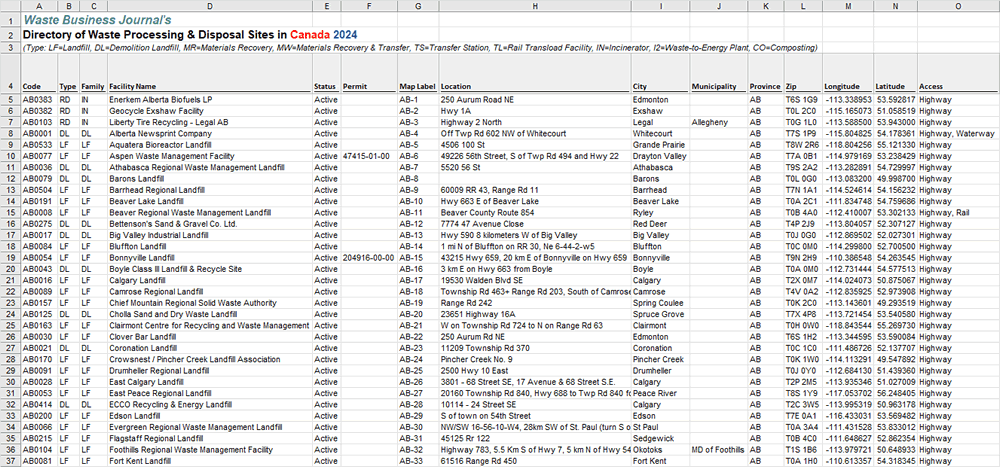Click city cell 'Grande Prairie'
Viewport: 1000px width, 467px height.
[661, 145]
